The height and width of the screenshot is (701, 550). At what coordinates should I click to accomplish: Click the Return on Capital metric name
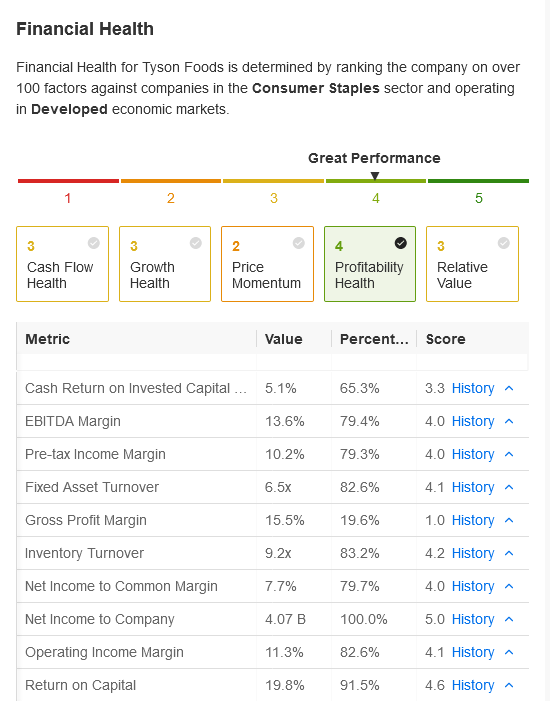80,685
